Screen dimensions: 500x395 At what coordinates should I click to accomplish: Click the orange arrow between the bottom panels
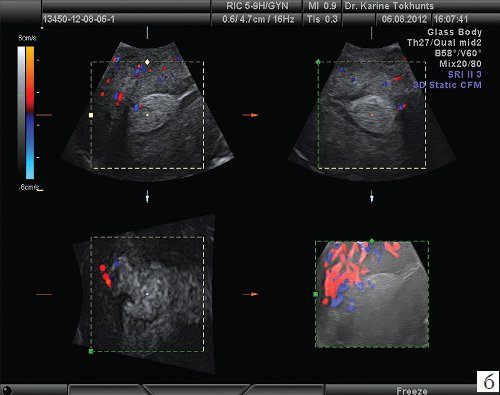[250, 294]
